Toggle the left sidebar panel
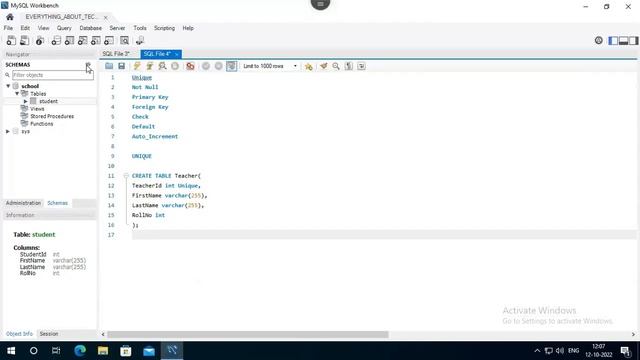The image size is (640, 360). [x=613, y=40]
